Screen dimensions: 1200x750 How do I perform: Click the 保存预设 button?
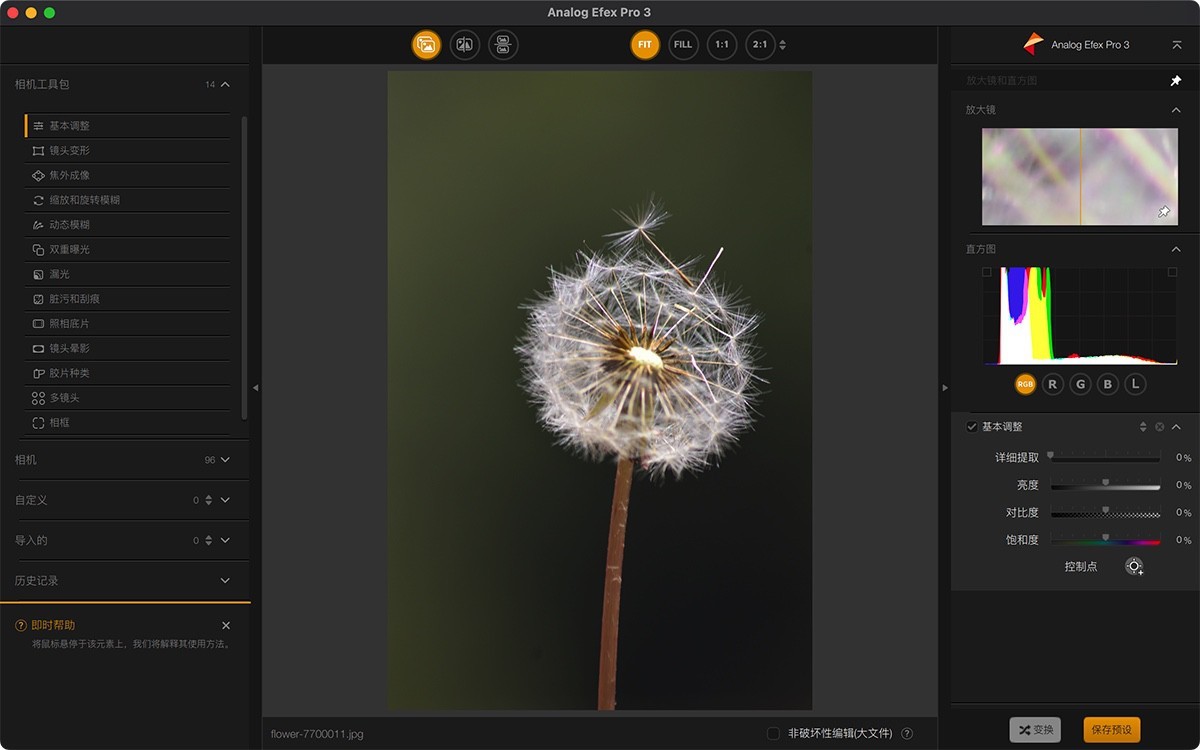coord(1111,730)
